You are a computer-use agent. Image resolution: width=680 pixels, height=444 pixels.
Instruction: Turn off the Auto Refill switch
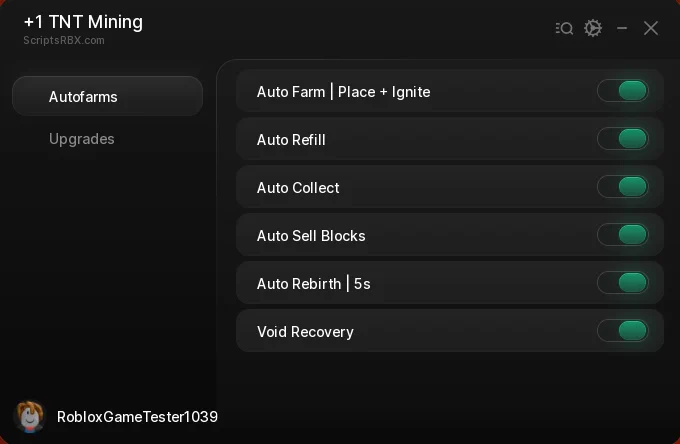coord(623,139)
